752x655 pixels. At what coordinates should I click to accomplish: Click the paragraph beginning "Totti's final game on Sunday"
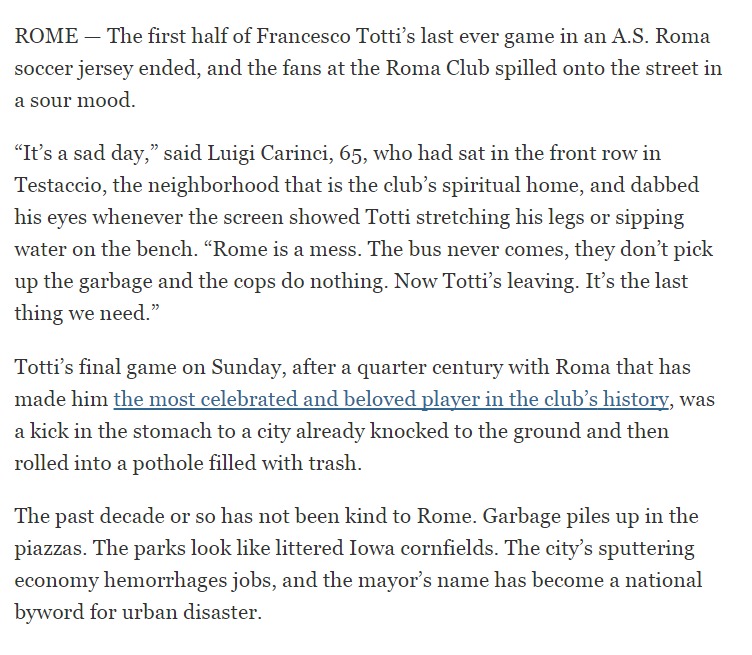[364, 415]
